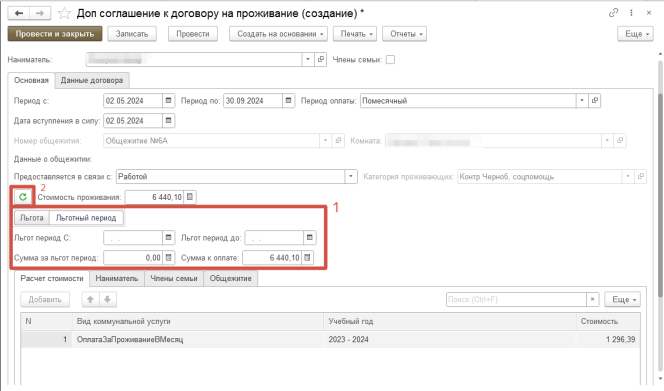Switch to the Основная tab
Viewport: 664px width, 391px height.
tap(31, 80)
